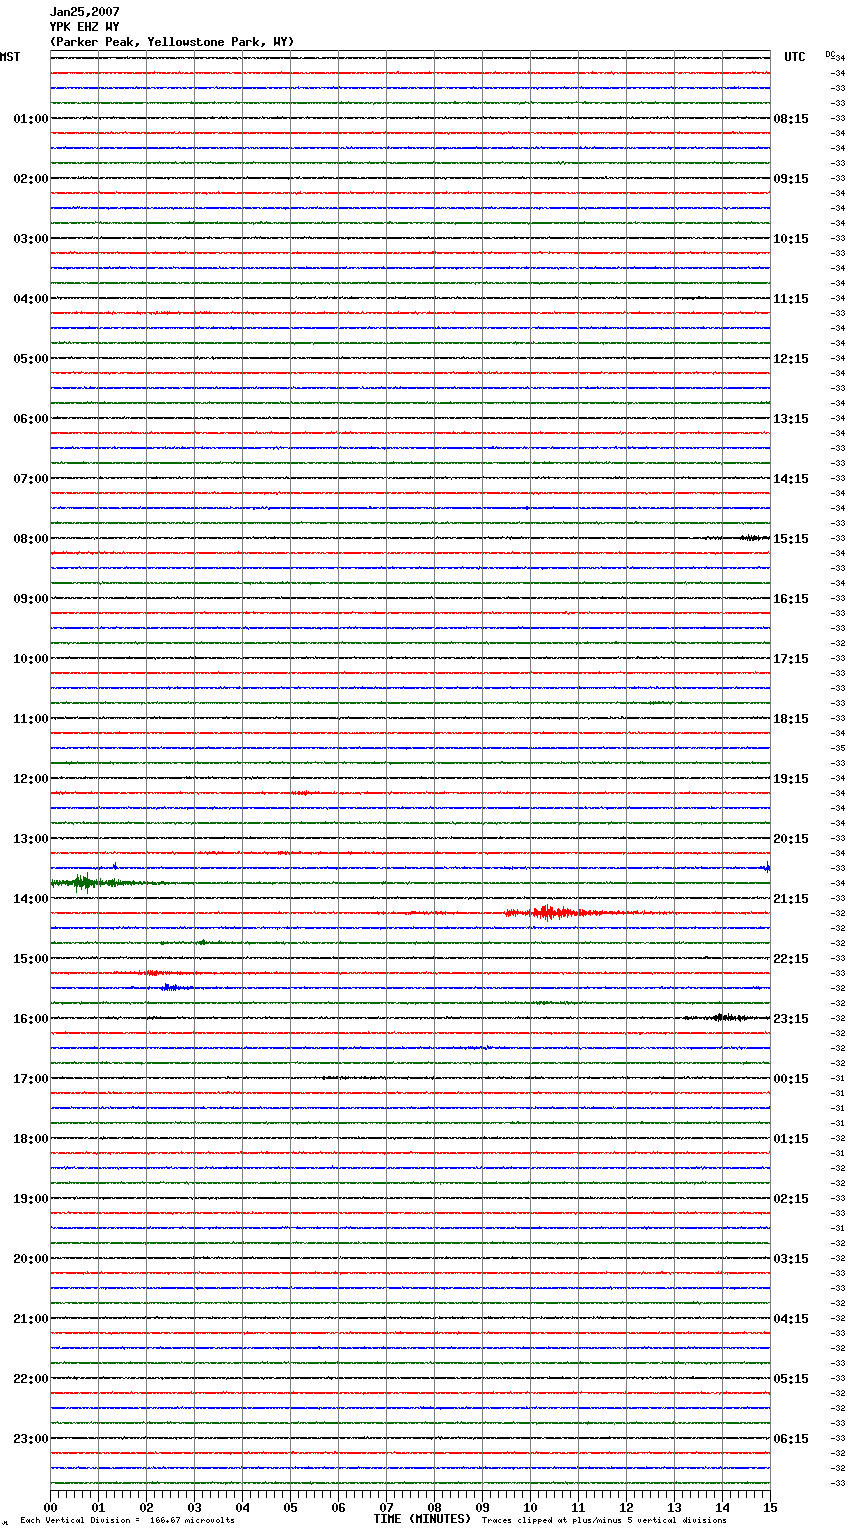Select the 14:00 MST hour label

tap(30, 899)
